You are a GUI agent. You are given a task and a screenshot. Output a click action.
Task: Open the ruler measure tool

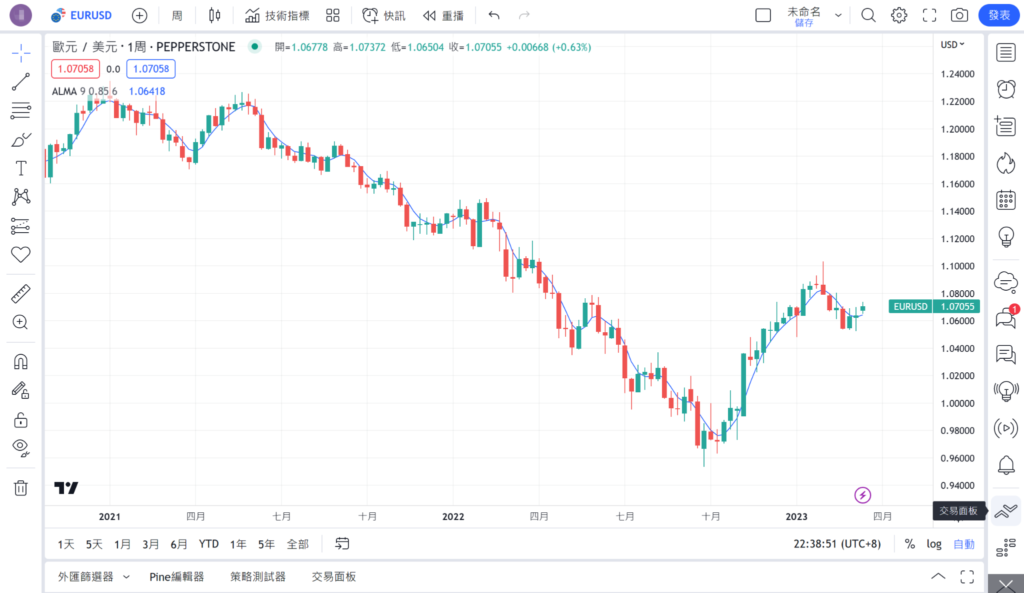[20, 294]
